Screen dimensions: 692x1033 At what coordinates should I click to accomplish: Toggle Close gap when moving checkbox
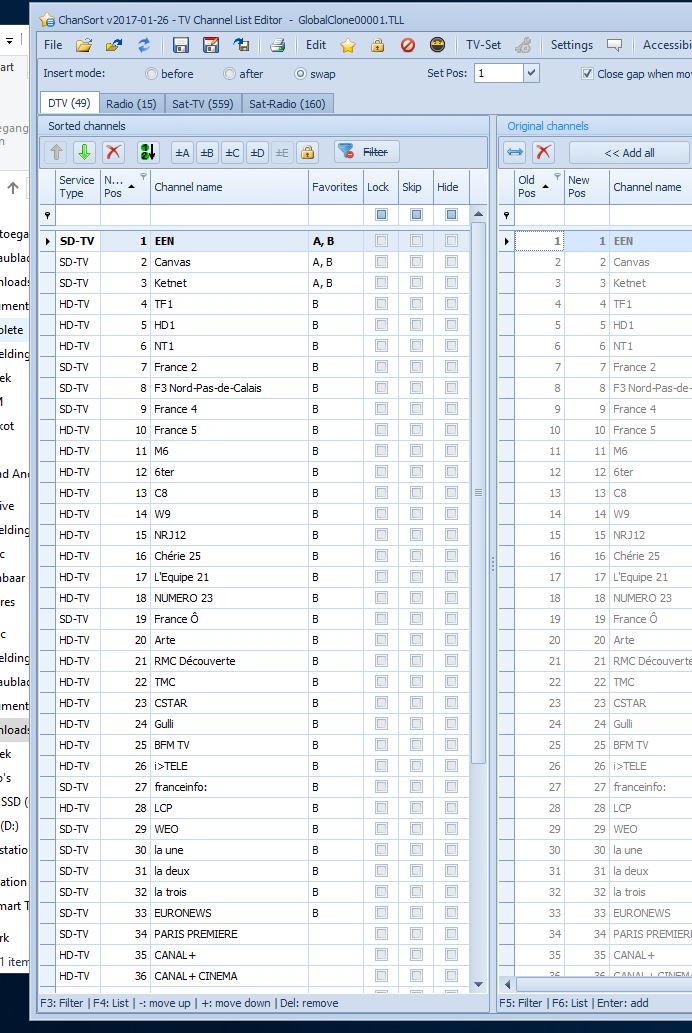[x=587, y=74]
